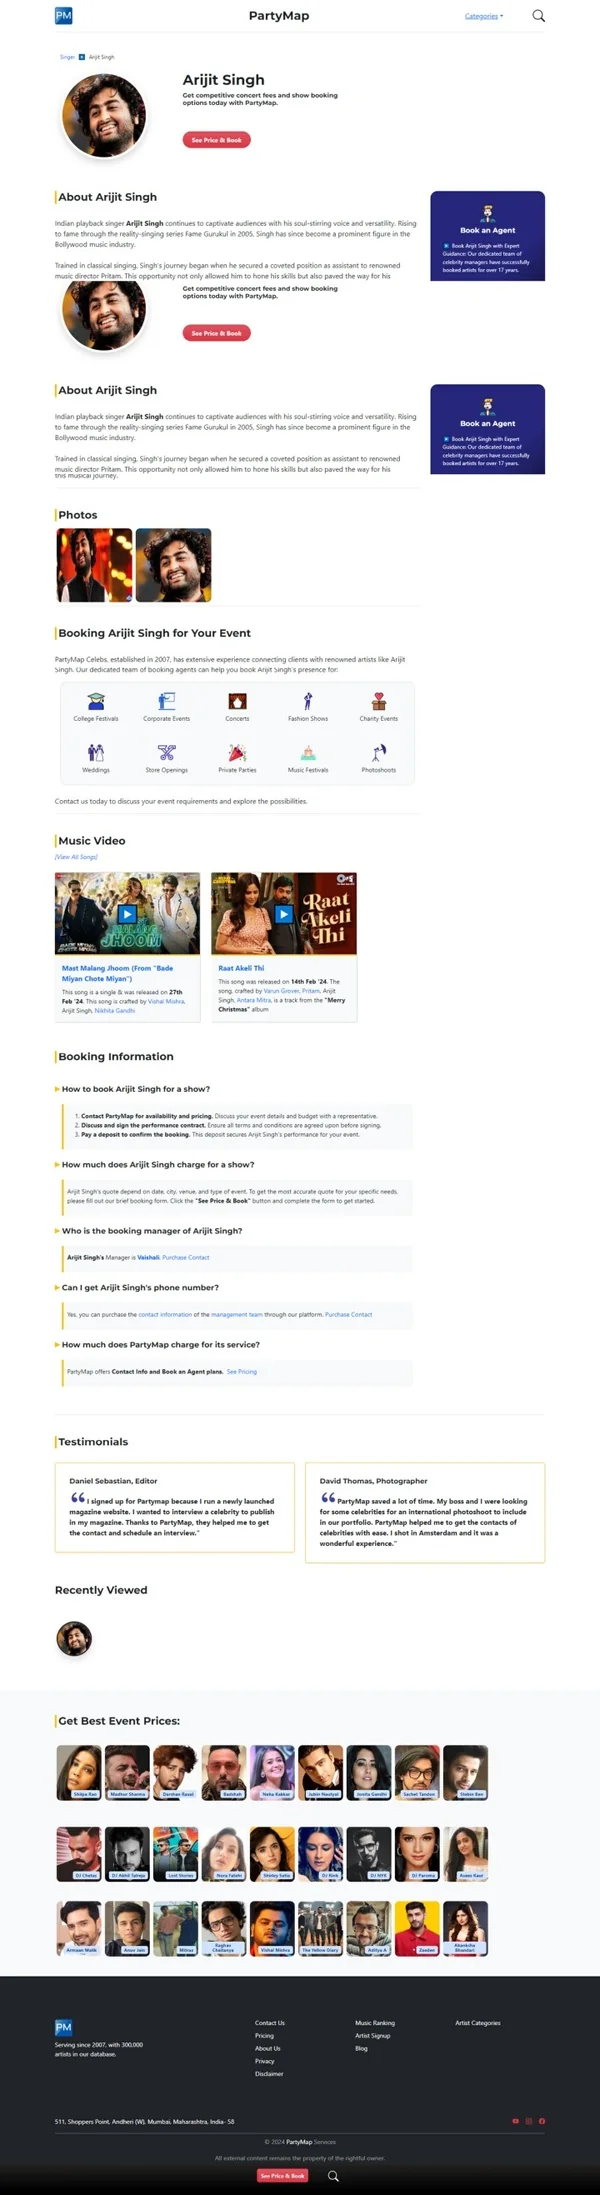Click the Instagram icon in the footer
600x2195 pixels.
coord(529,2121)
